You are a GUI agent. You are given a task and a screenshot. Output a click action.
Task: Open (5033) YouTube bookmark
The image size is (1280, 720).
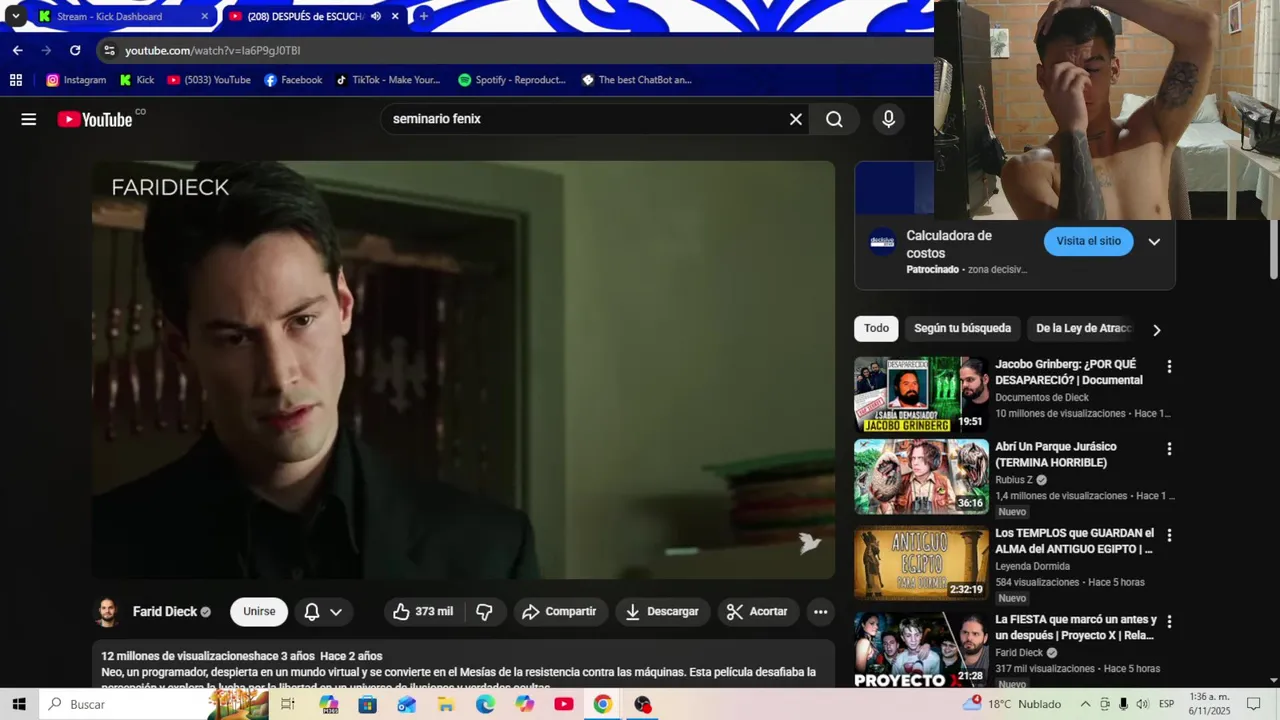click(x=209, y=80)
